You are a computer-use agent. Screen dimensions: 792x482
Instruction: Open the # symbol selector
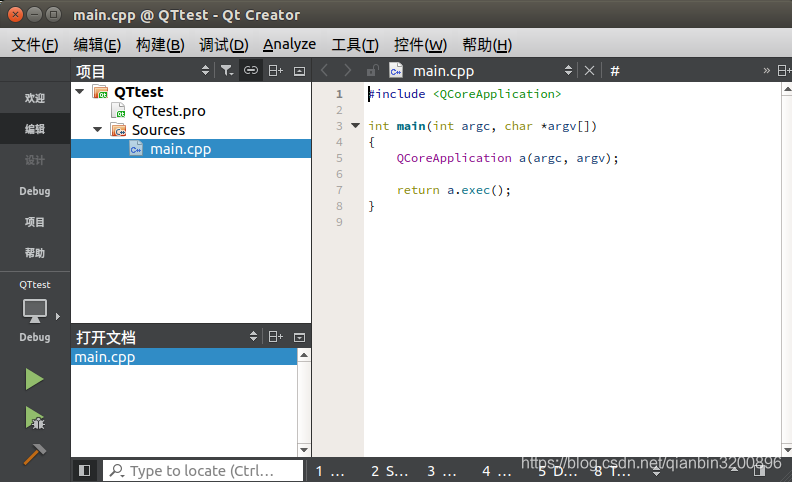point(615,71)
